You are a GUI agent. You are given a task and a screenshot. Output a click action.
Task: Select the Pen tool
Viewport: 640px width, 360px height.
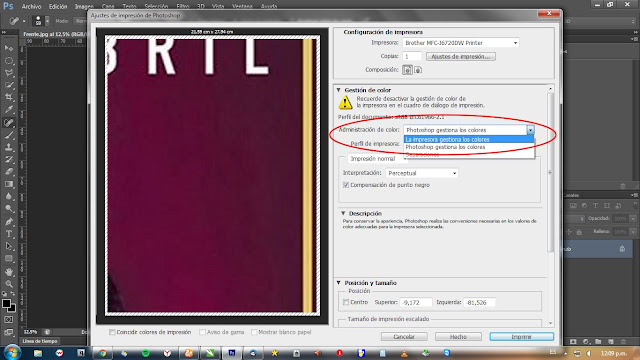(9, 222)
